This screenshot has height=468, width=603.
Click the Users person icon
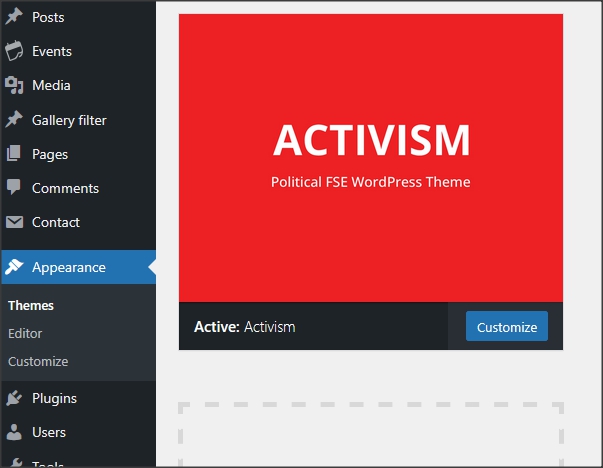(14, 432)
